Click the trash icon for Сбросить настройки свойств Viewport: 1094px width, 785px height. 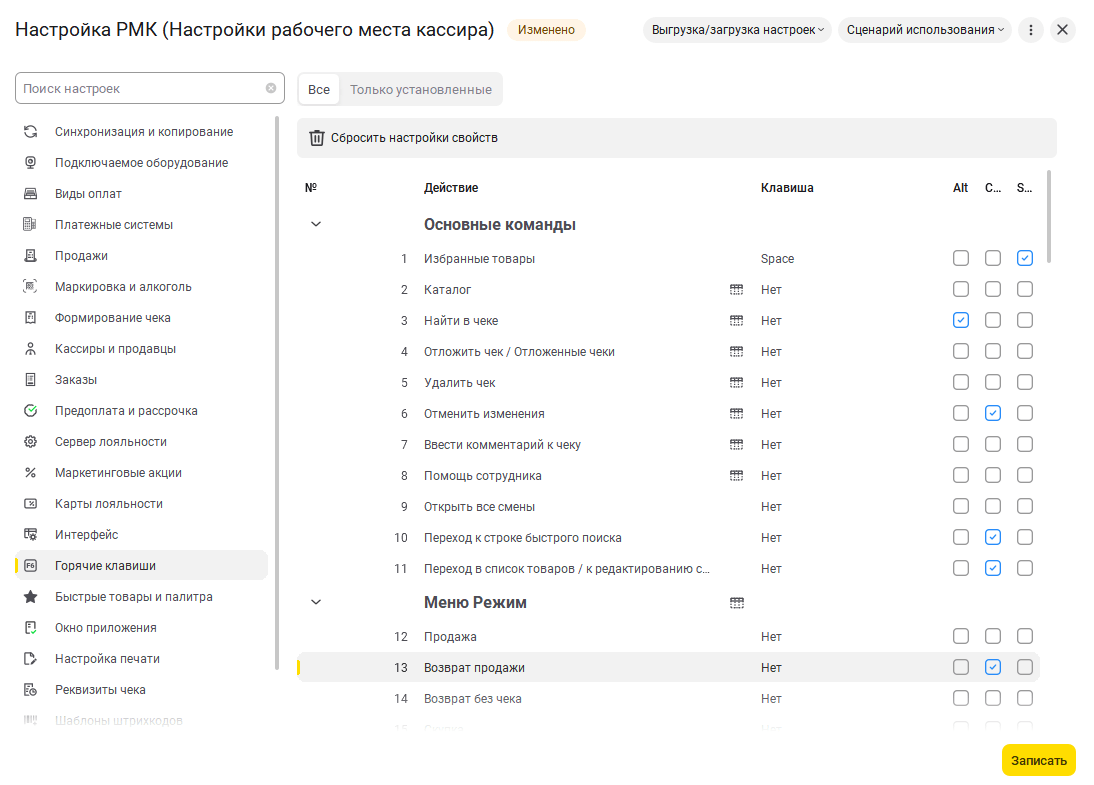pos(317,138)
